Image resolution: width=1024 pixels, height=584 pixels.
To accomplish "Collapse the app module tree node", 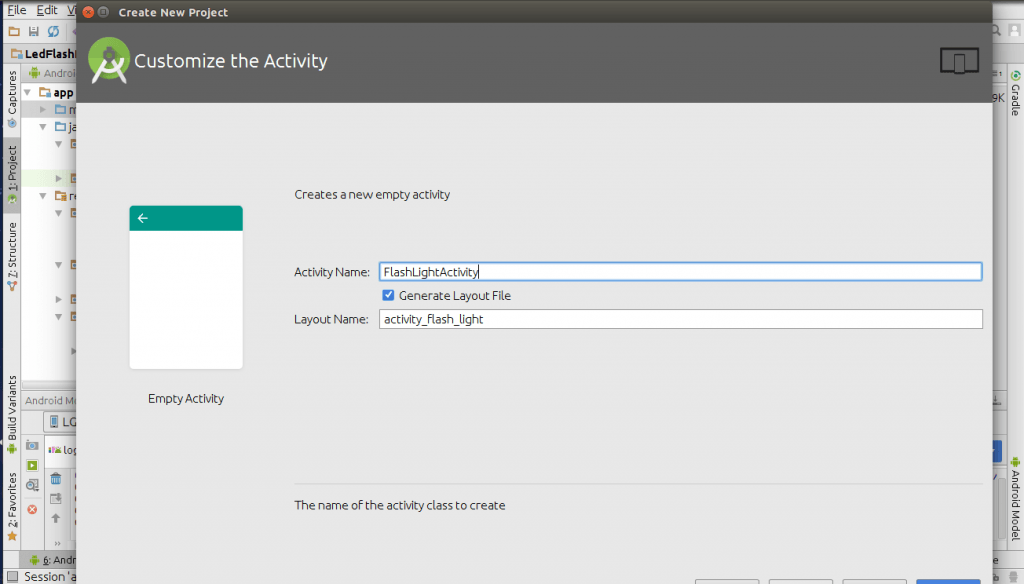I will pyautogui.click(x=28, y=93).
